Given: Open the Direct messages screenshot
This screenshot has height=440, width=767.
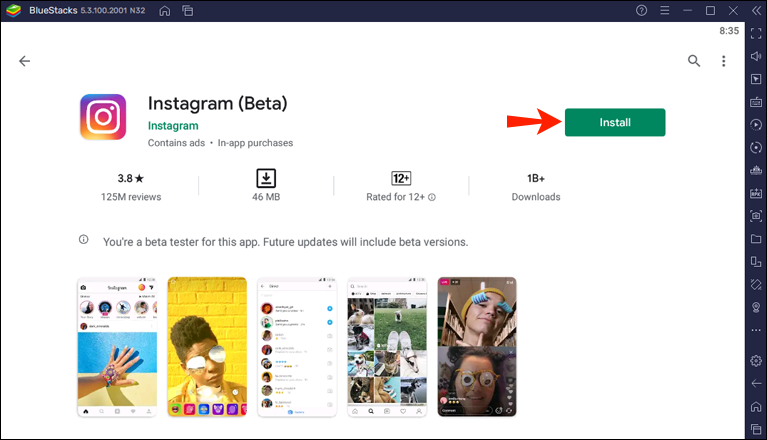Looking at the screenshot, I should 297,347.
